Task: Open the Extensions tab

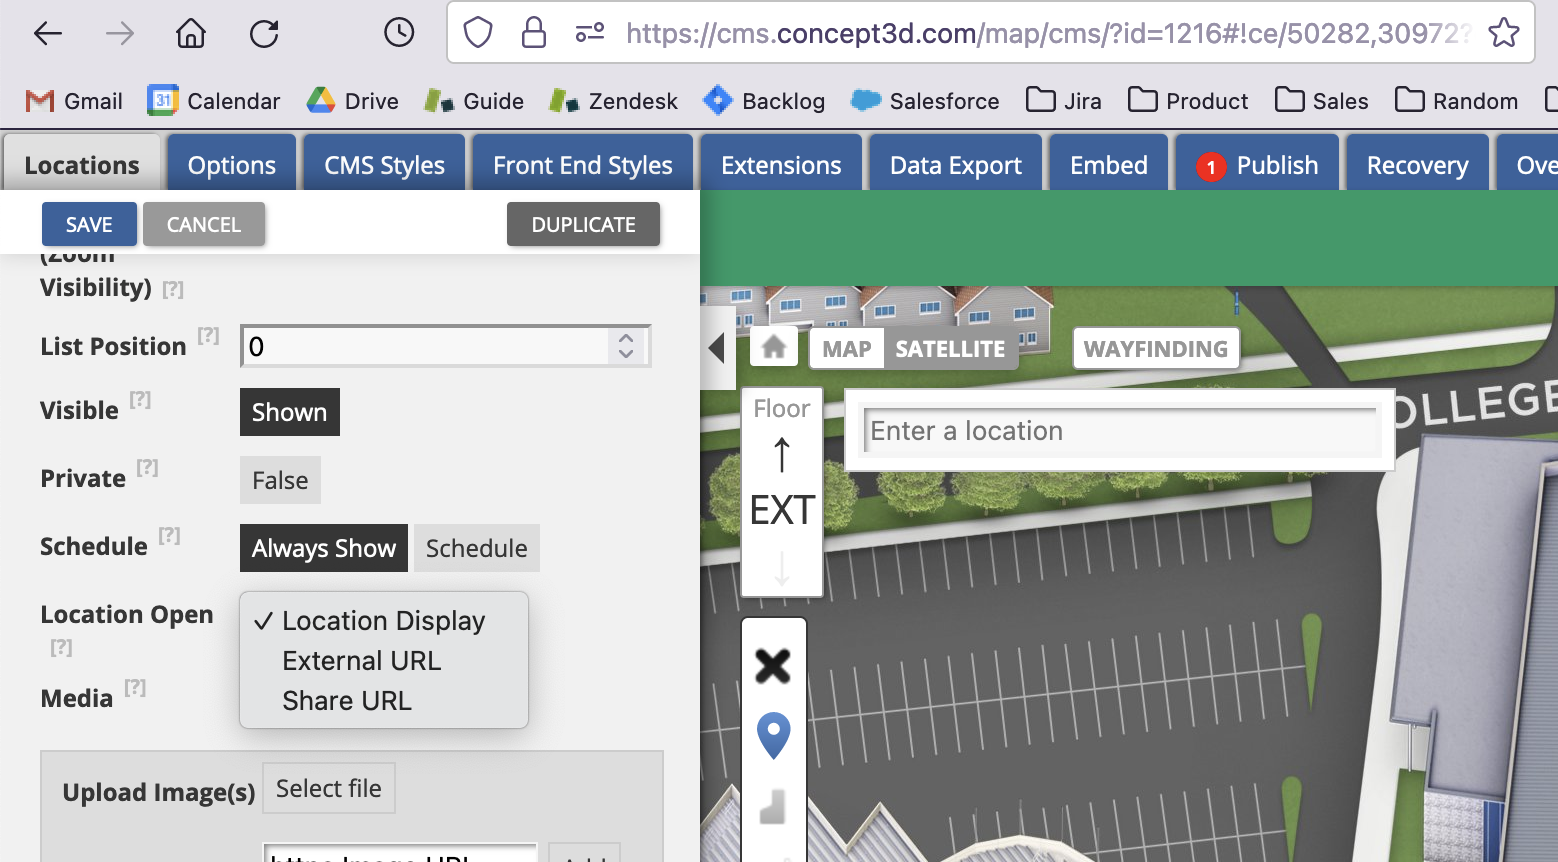Action: click(x=782, y=164)
